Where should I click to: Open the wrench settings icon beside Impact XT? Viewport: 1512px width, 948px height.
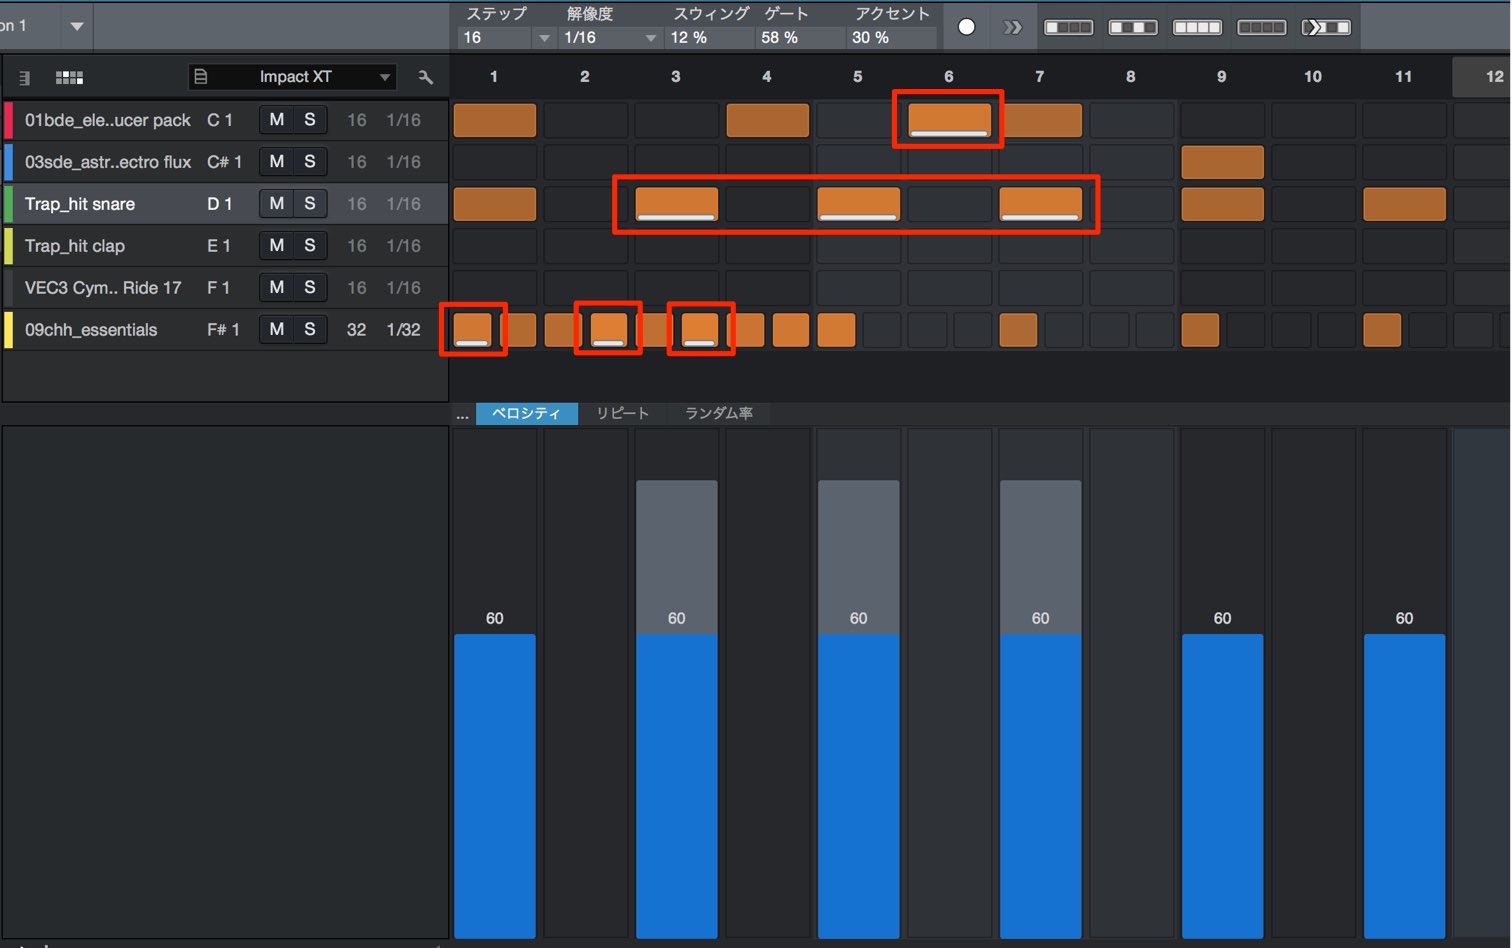tap(426, 77)
